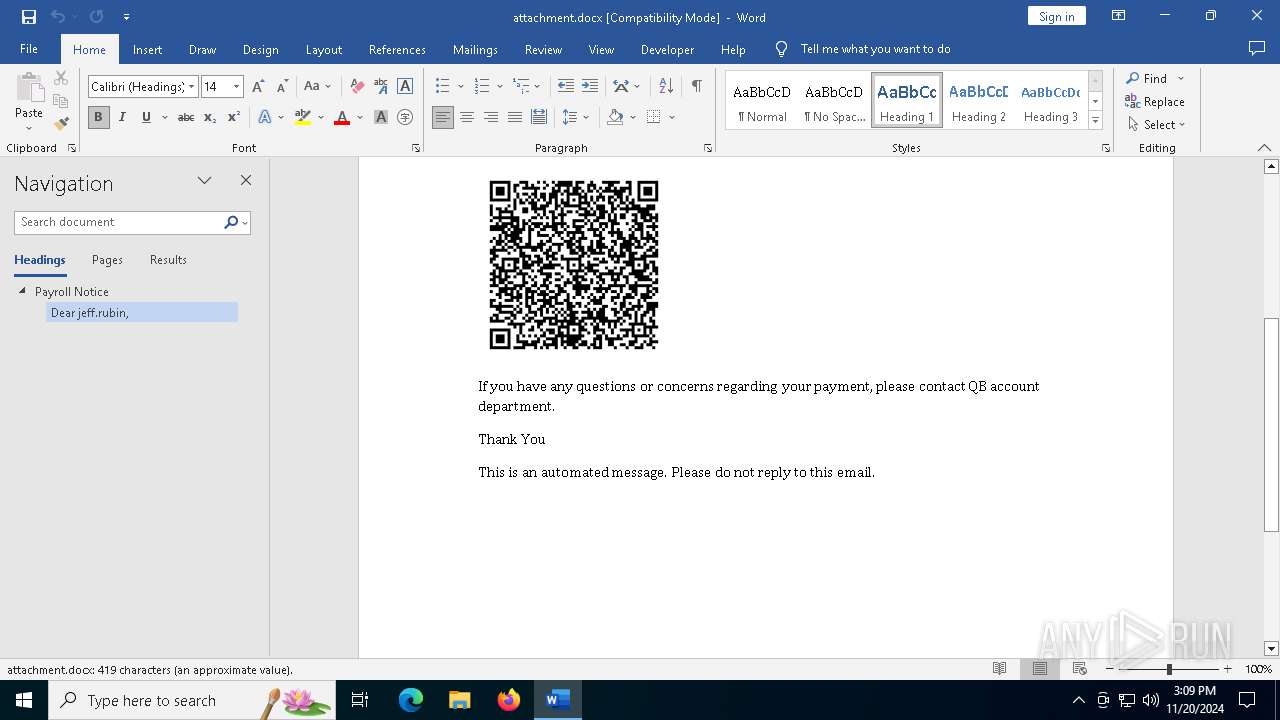Click the zoom slider handle
Viewport: 1280px width, 720px height.
[1169, 669]
